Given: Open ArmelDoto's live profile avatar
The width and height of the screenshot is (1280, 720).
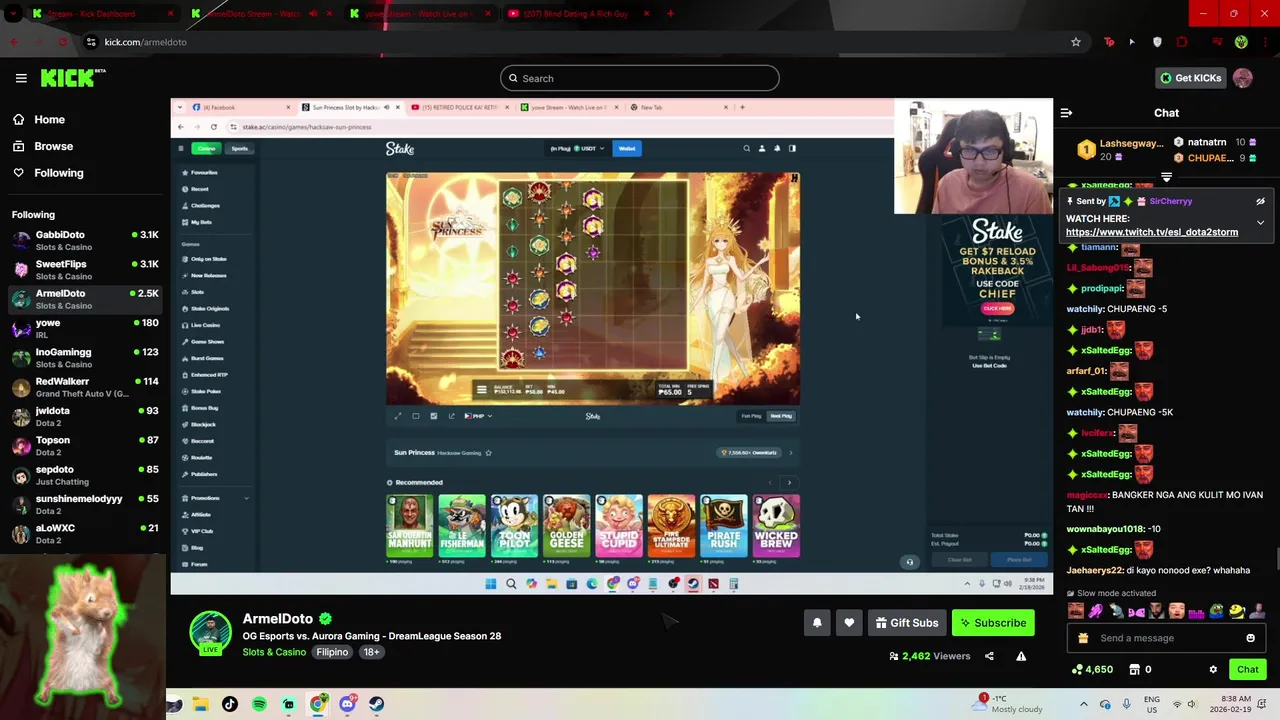Looking at the screenshot, I should point(211,631).
